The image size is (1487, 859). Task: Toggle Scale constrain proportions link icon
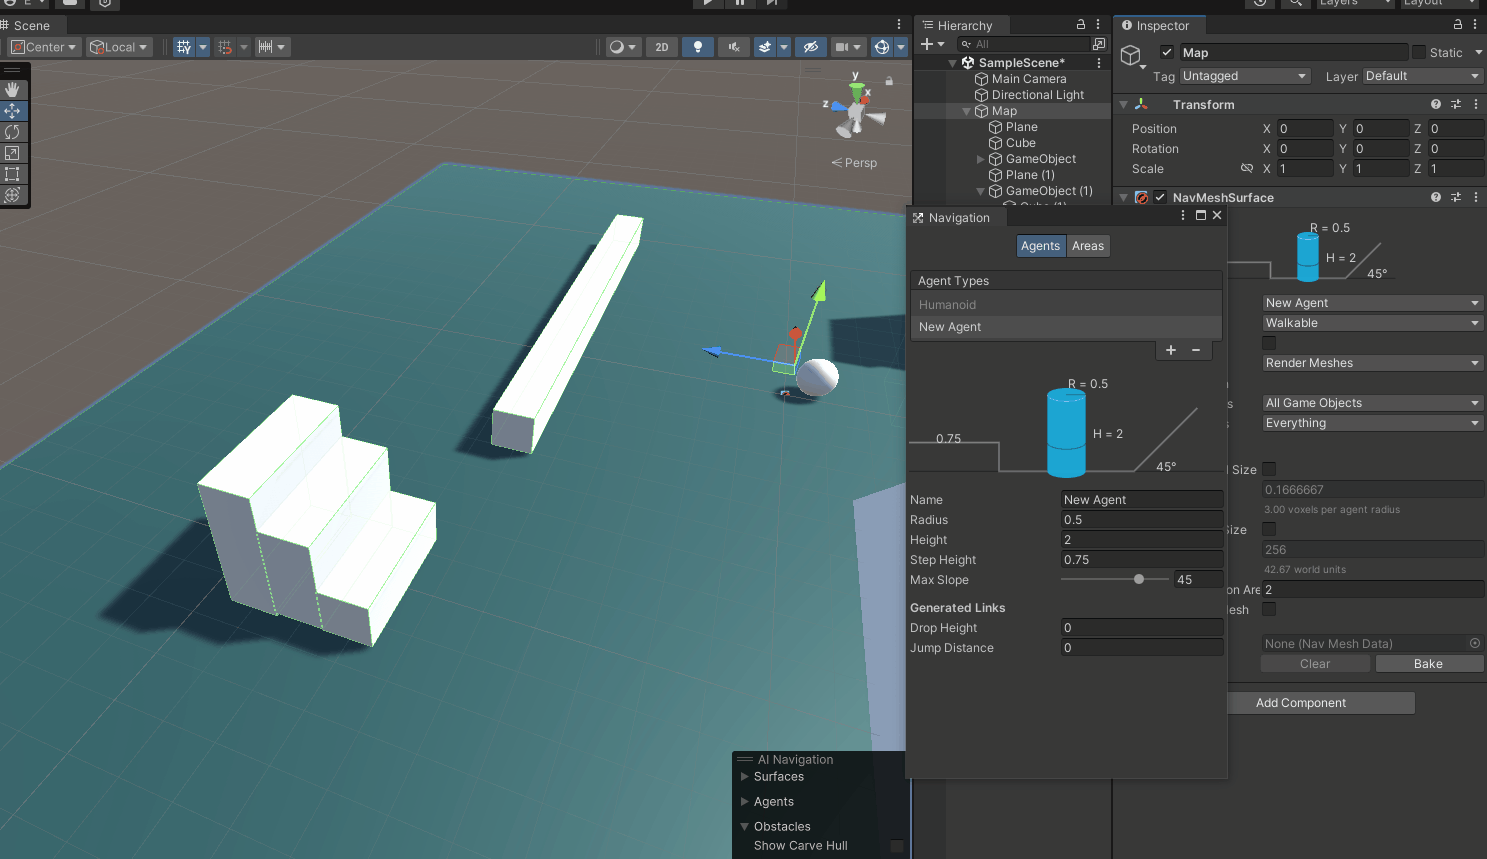pyautogui.click(x=1247, y=168)
